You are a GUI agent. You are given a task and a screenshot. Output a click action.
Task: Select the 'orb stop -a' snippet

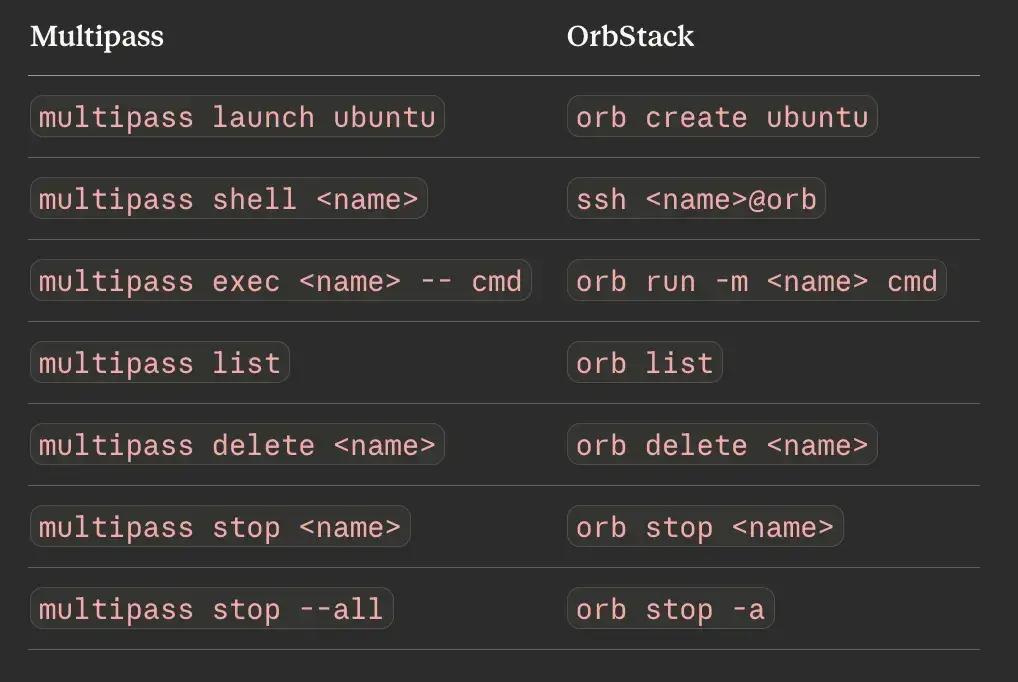coord(671,608)
